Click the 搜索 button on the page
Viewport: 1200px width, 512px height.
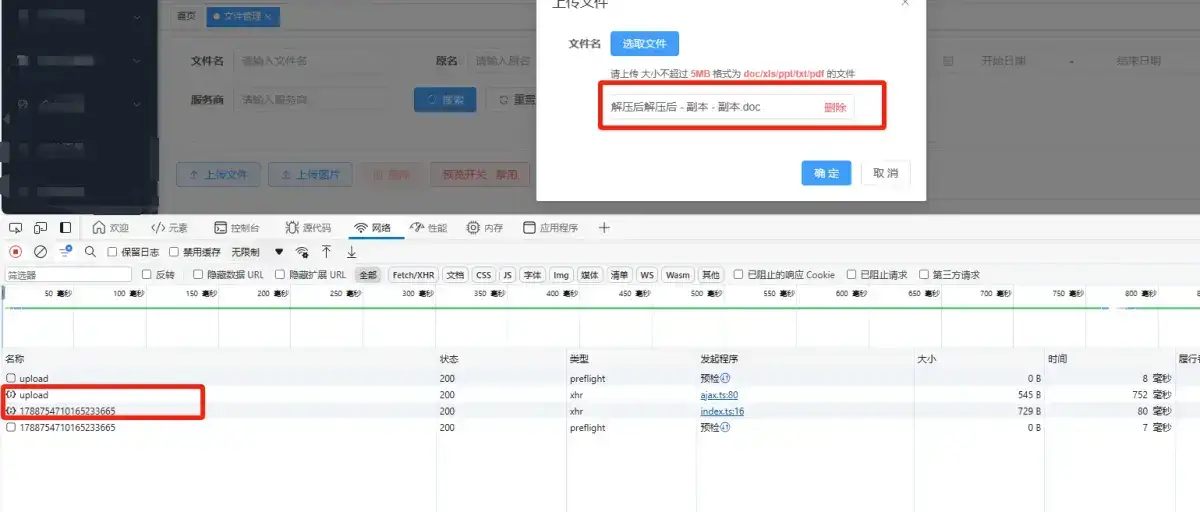click(445, 99)
